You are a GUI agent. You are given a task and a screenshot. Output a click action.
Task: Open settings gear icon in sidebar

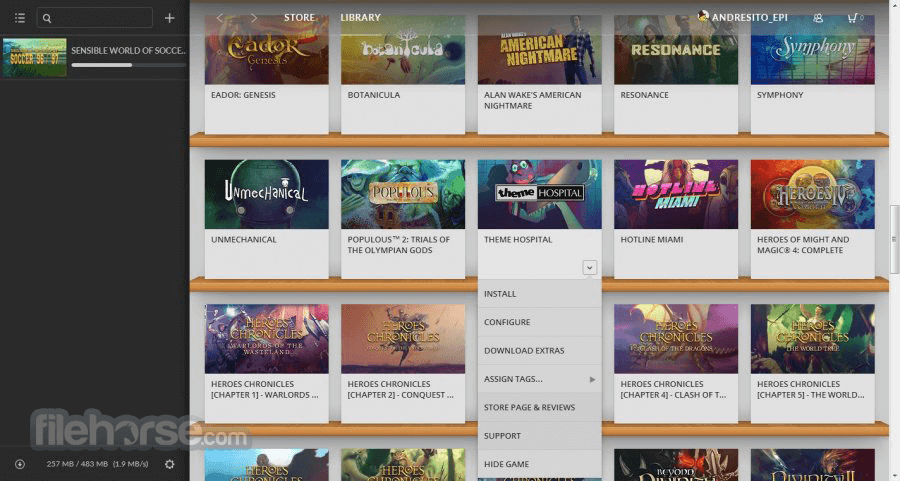(x=169, y=464)
